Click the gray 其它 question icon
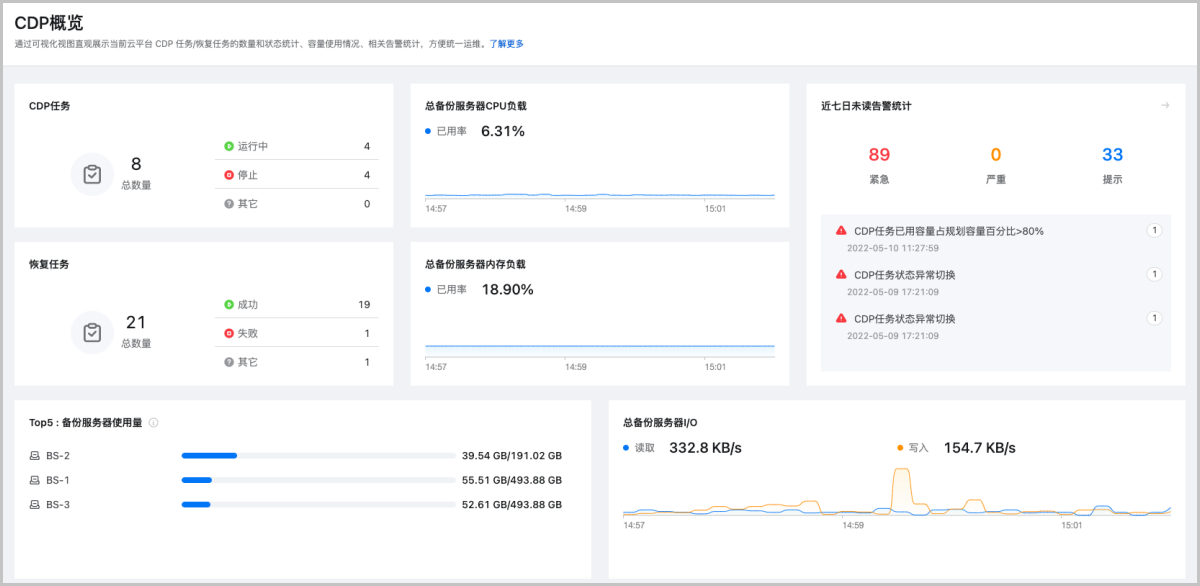 click(x=227, y=203)
